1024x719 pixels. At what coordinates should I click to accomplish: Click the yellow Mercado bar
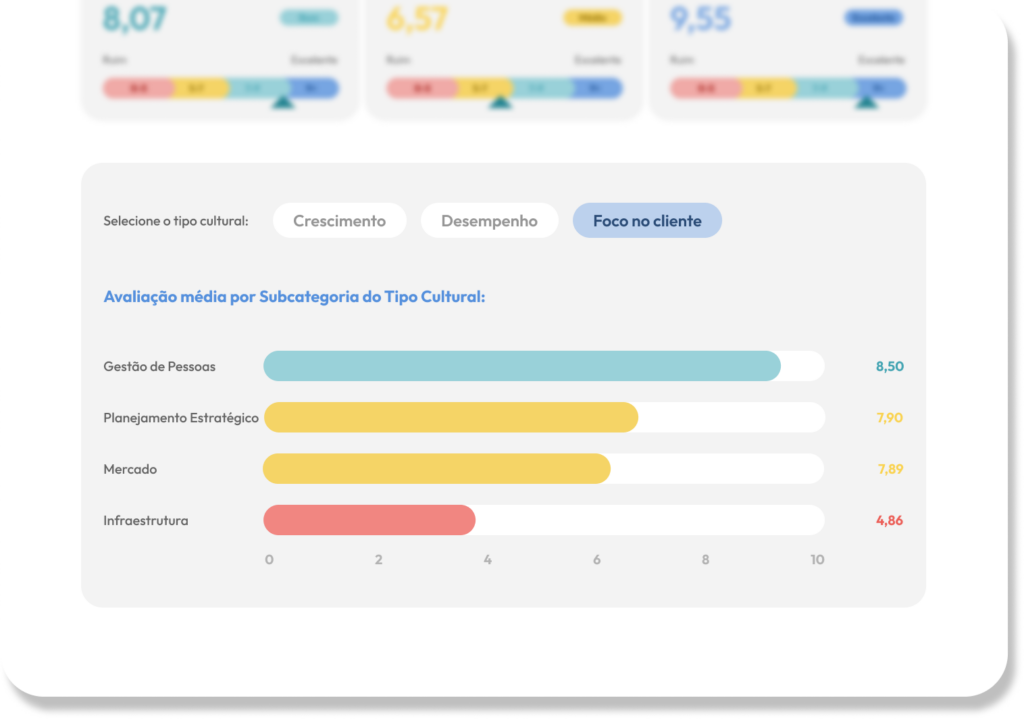point(436,469)
